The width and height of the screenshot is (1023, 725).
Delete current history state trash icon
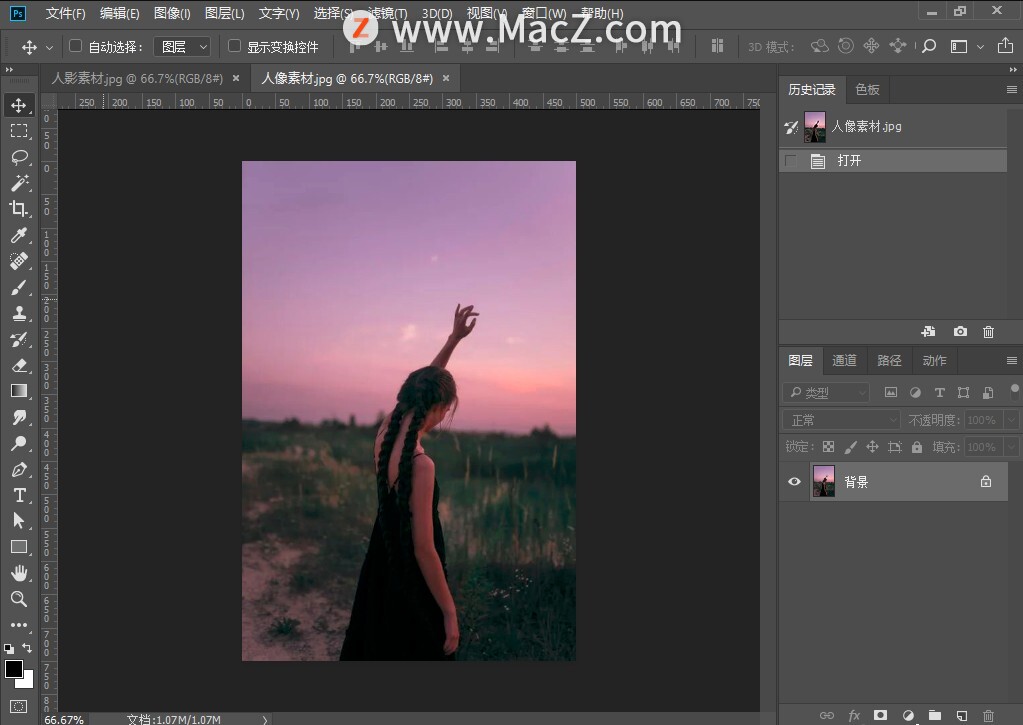[988, 332]
